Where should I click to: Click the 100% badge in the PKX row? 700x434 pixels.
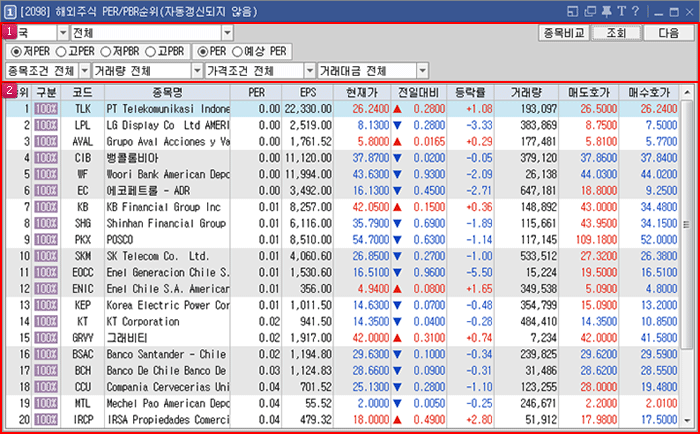(x=46, y=240)
